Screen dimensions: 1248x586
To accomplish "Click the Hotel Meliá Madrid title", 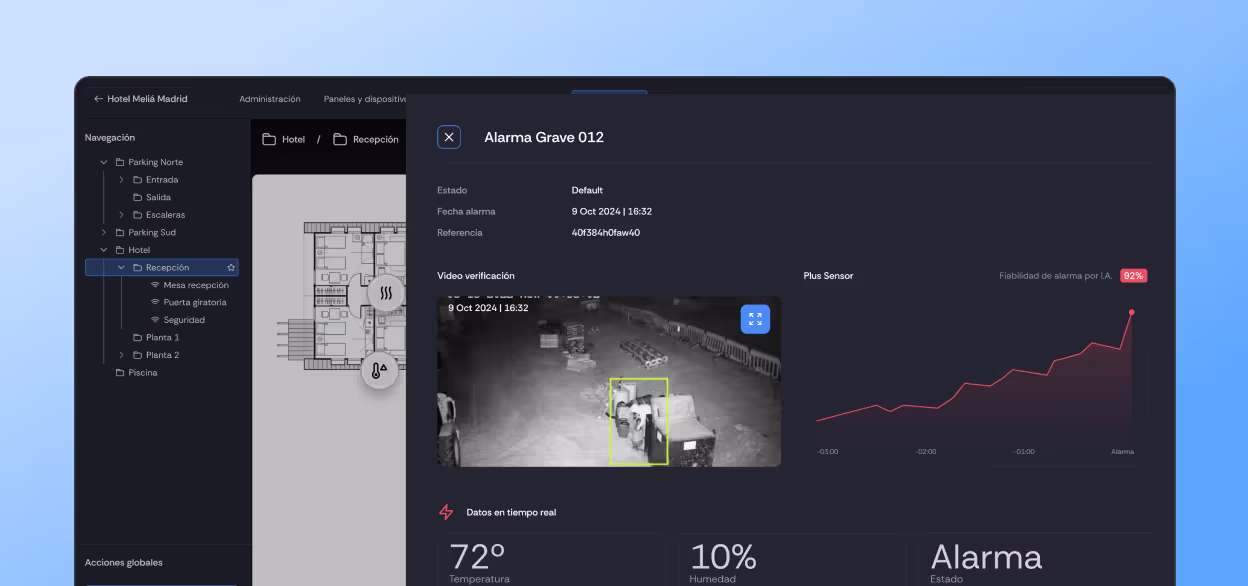I will coord(147,99).
